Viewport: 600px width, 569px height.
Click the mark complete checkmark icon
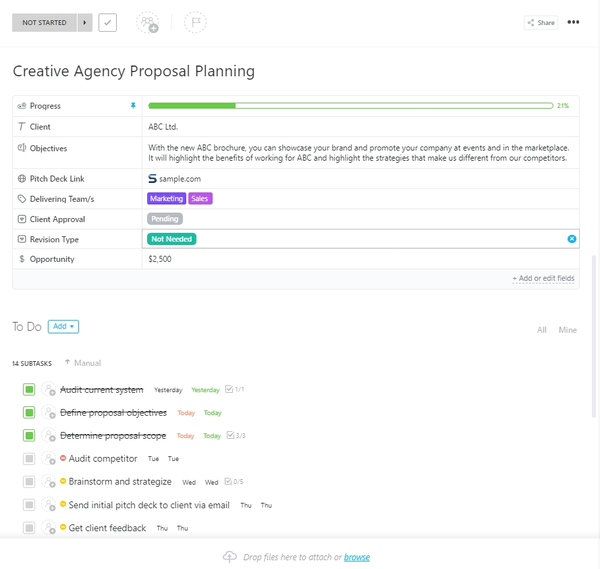tap(107, 22)
